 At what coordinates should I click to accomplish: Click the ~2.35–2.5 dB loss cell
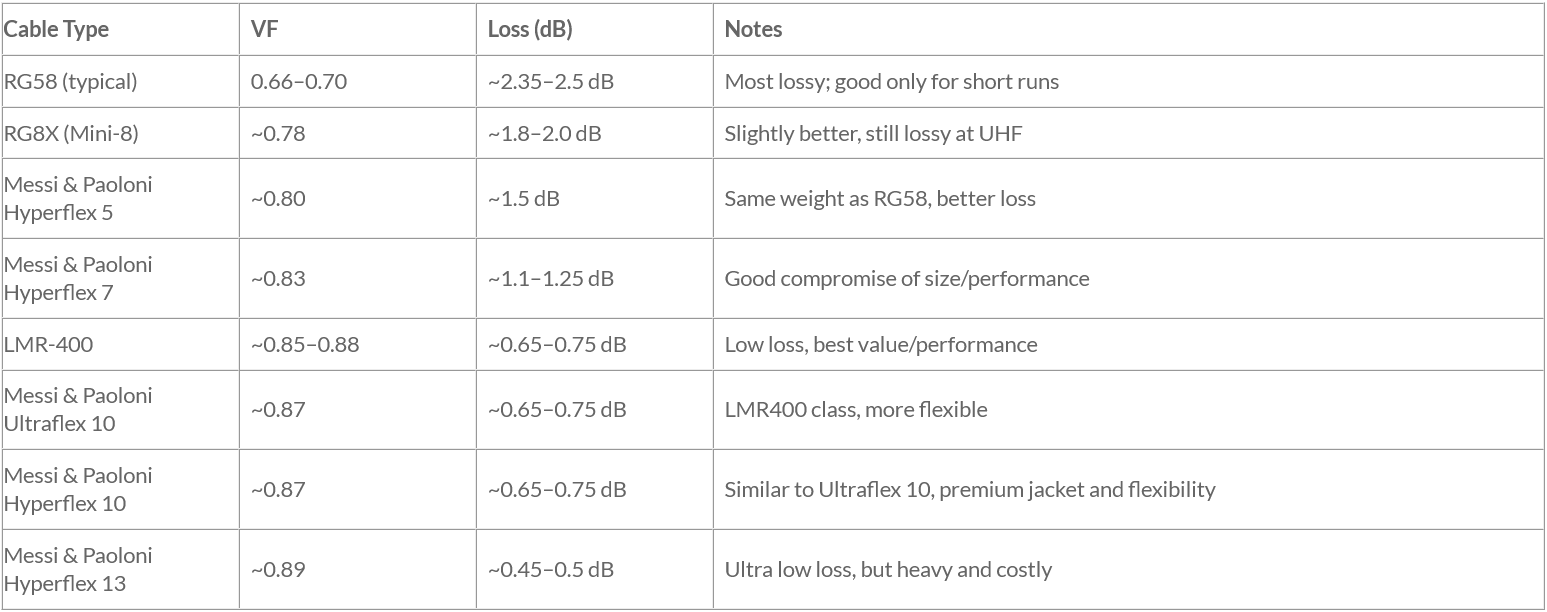point(551,82)
